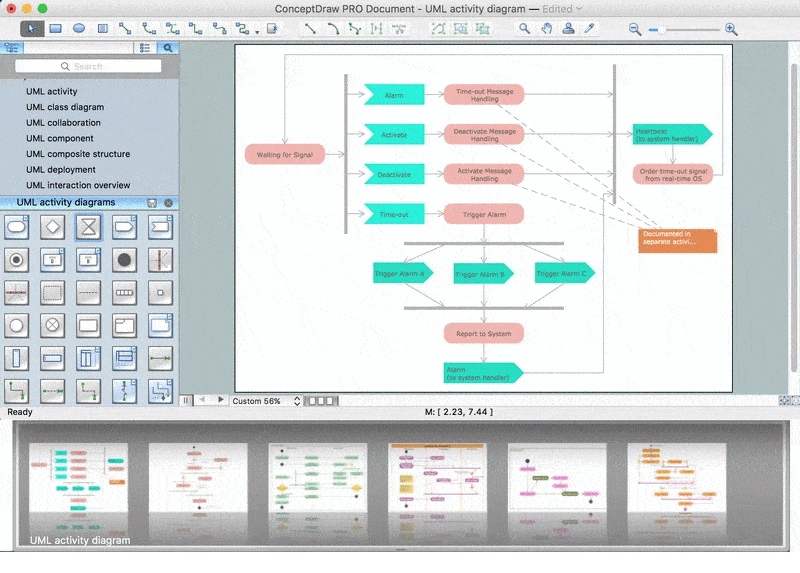Image resolution: width=800 pixels, height=573 pixels.
Task: Pick the rectangle drawing tool
Action: 56,29
